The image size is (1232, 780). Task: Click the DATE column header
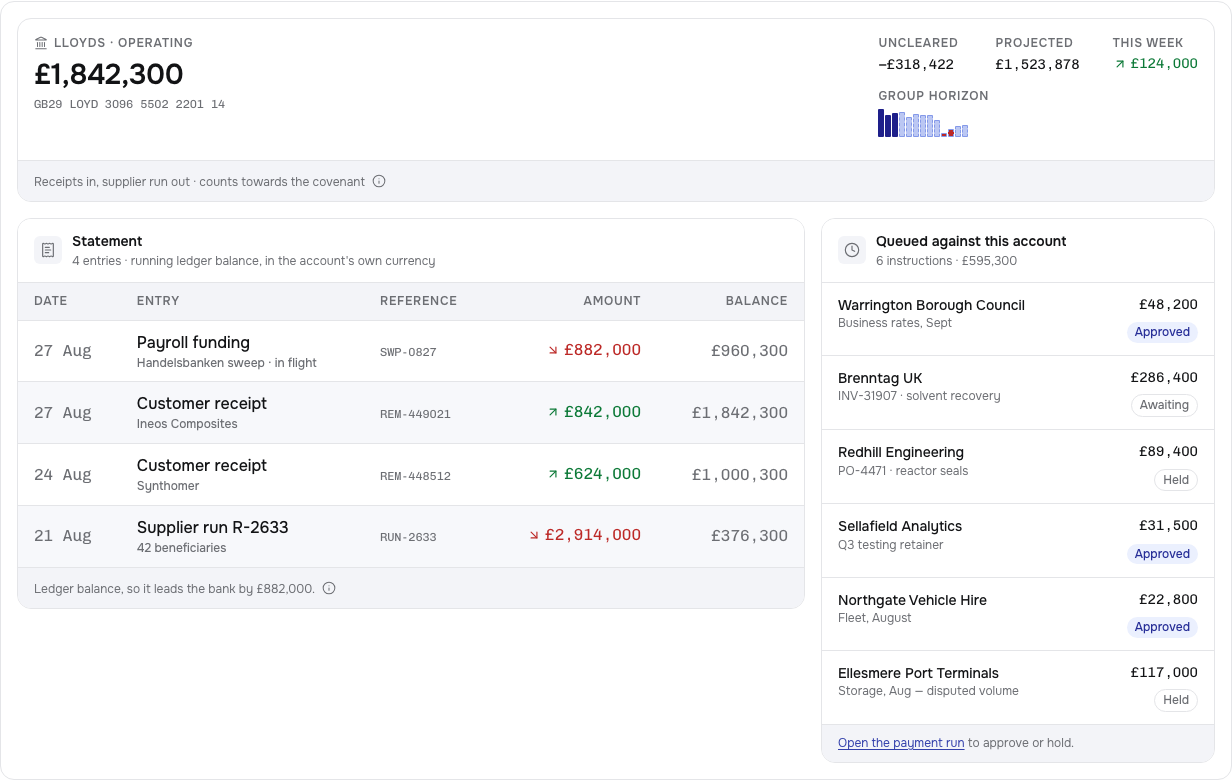tap(51, 301)
